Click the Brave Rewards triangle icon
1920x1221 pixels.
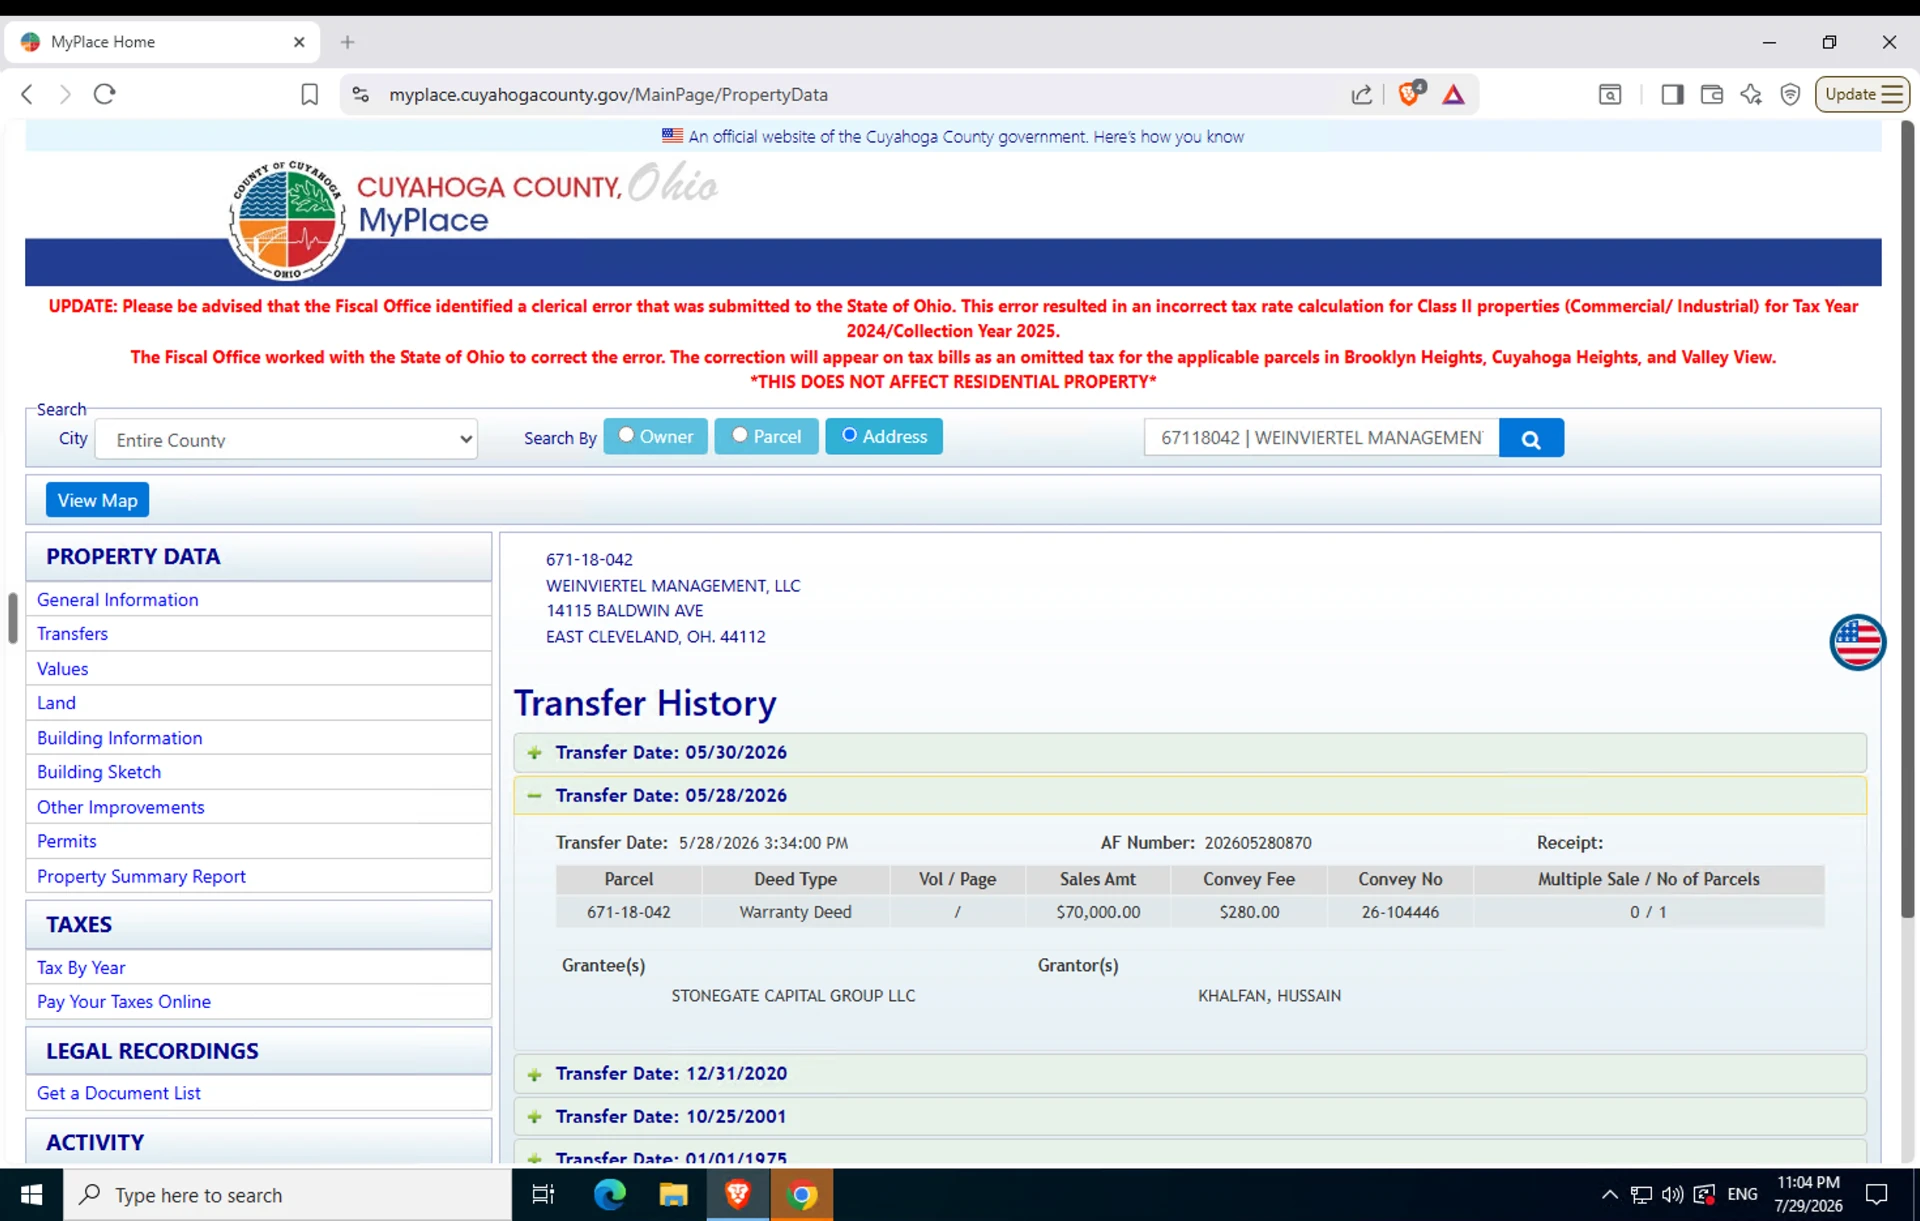1453,94
